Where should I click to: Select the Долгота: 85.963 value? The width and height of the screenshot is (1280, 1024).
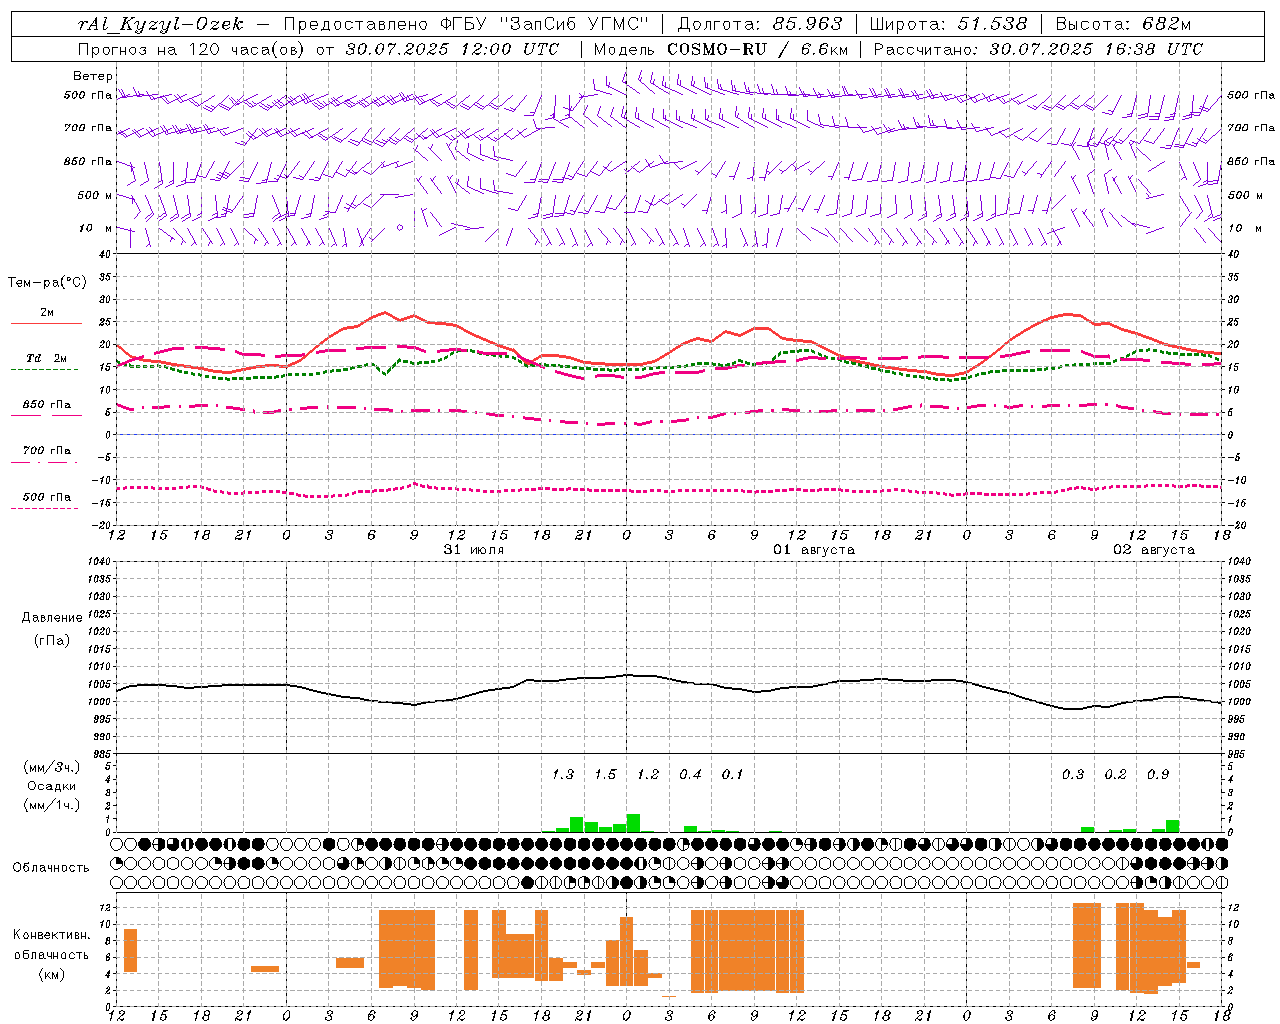[x=760, y=24]
